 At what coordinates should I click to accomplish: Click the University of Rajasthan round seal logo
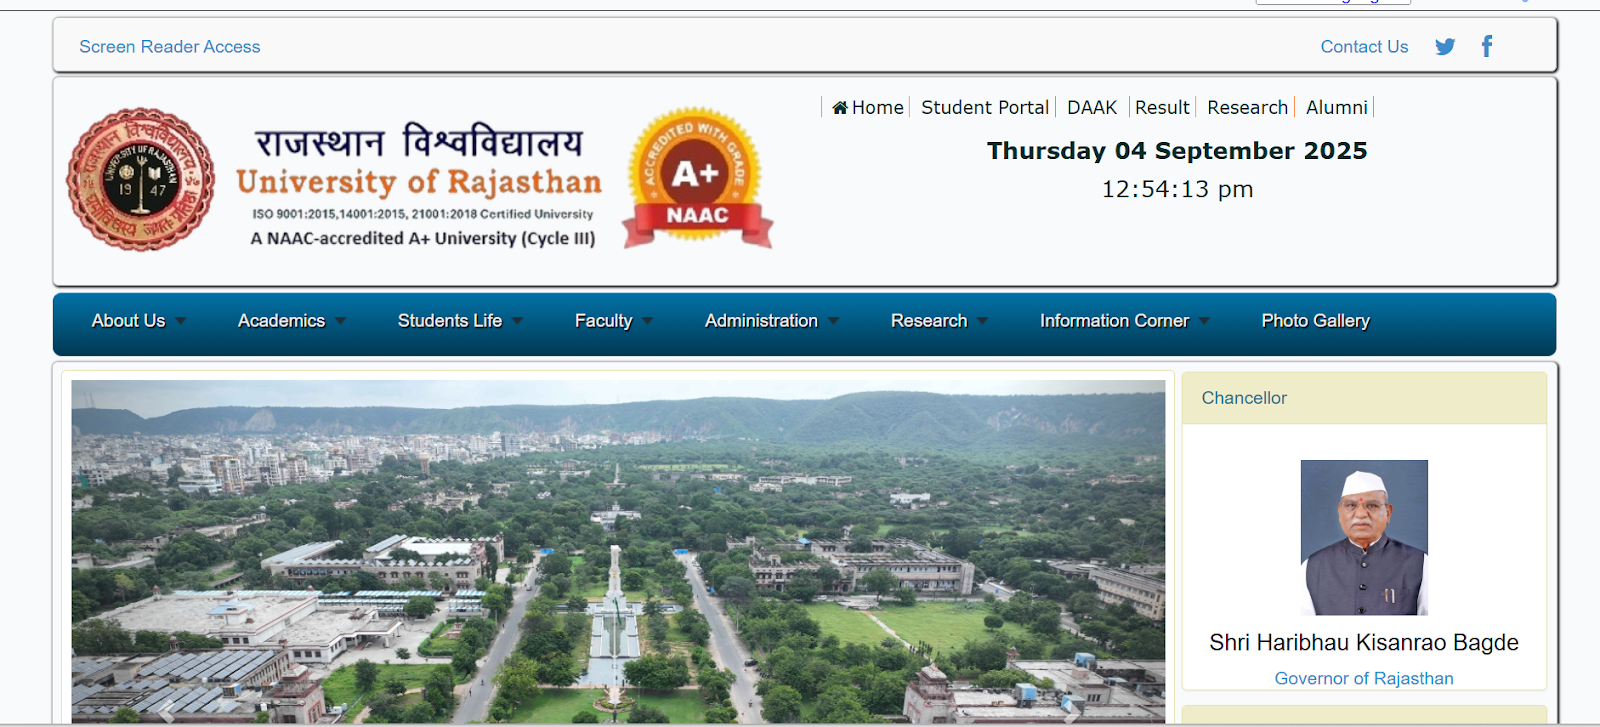click(x=141, y=179)
